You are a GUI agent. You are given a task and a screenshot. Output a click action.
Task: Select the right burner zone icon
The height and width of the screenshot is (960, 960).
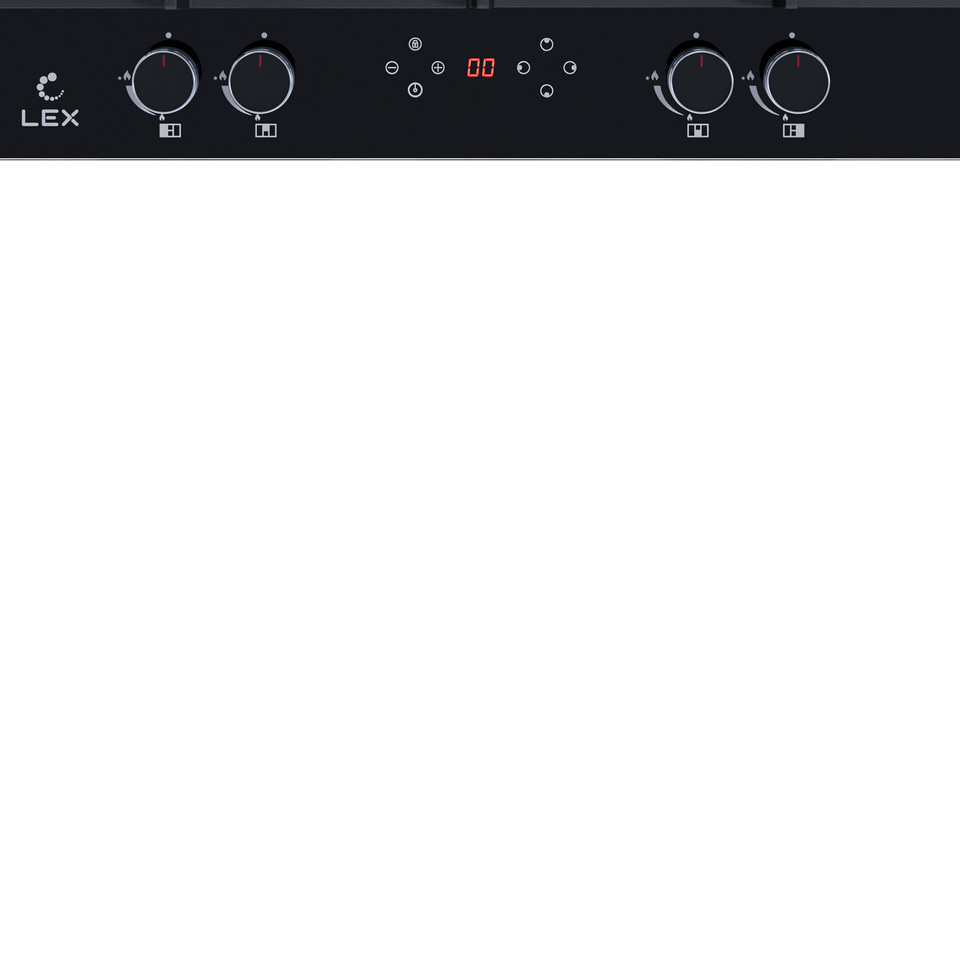pyautogui.click(x=570, y=67)
